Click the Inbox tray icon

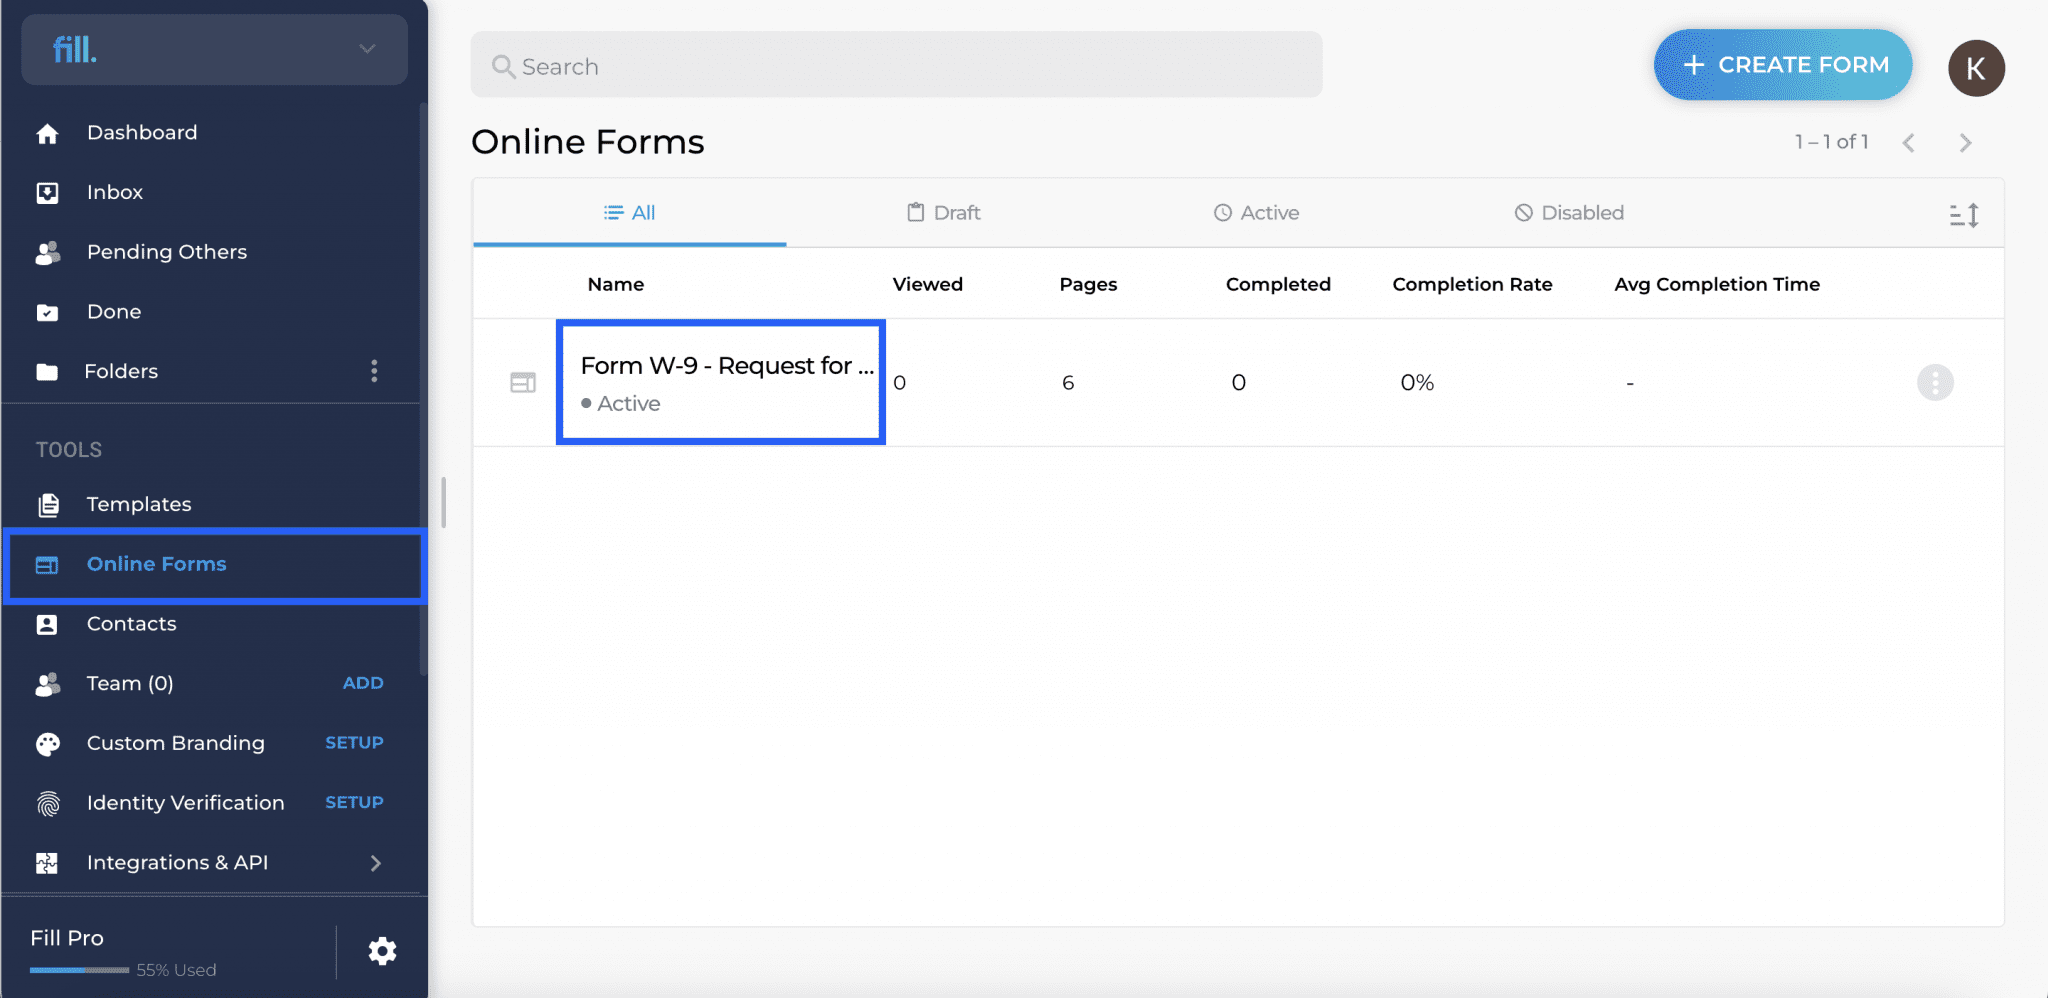tap(47, 193)
